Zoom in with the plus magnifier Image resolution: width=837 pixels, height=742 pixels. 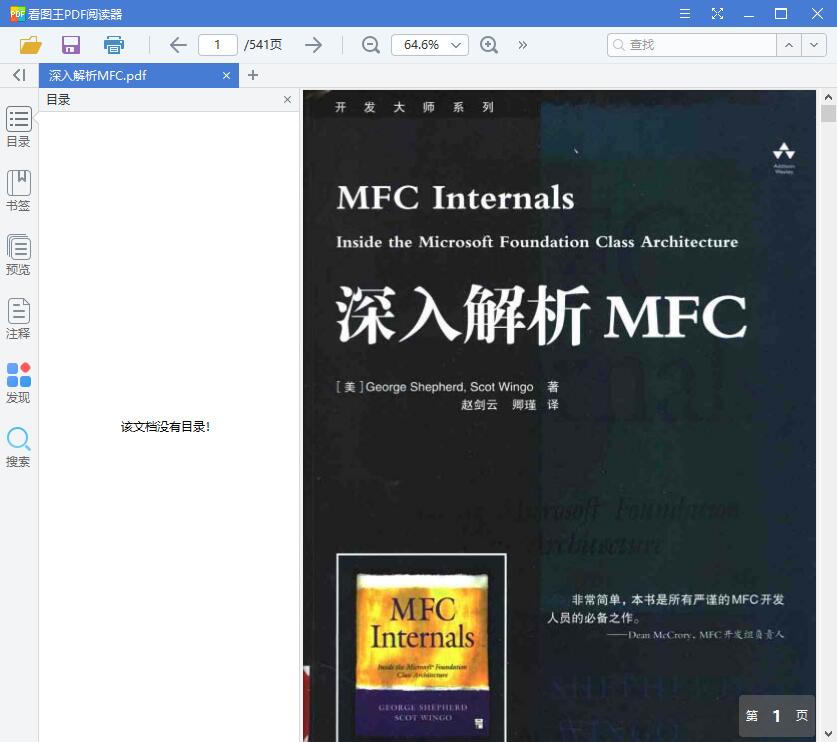[x=489, y=45]
